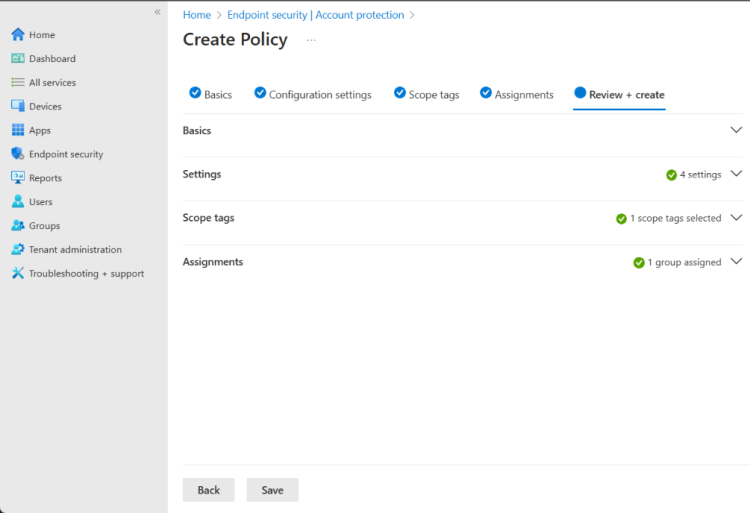This screenshot has width=750, height=513.
Task: Click the Apps grid icon
Action: (18, 130)
